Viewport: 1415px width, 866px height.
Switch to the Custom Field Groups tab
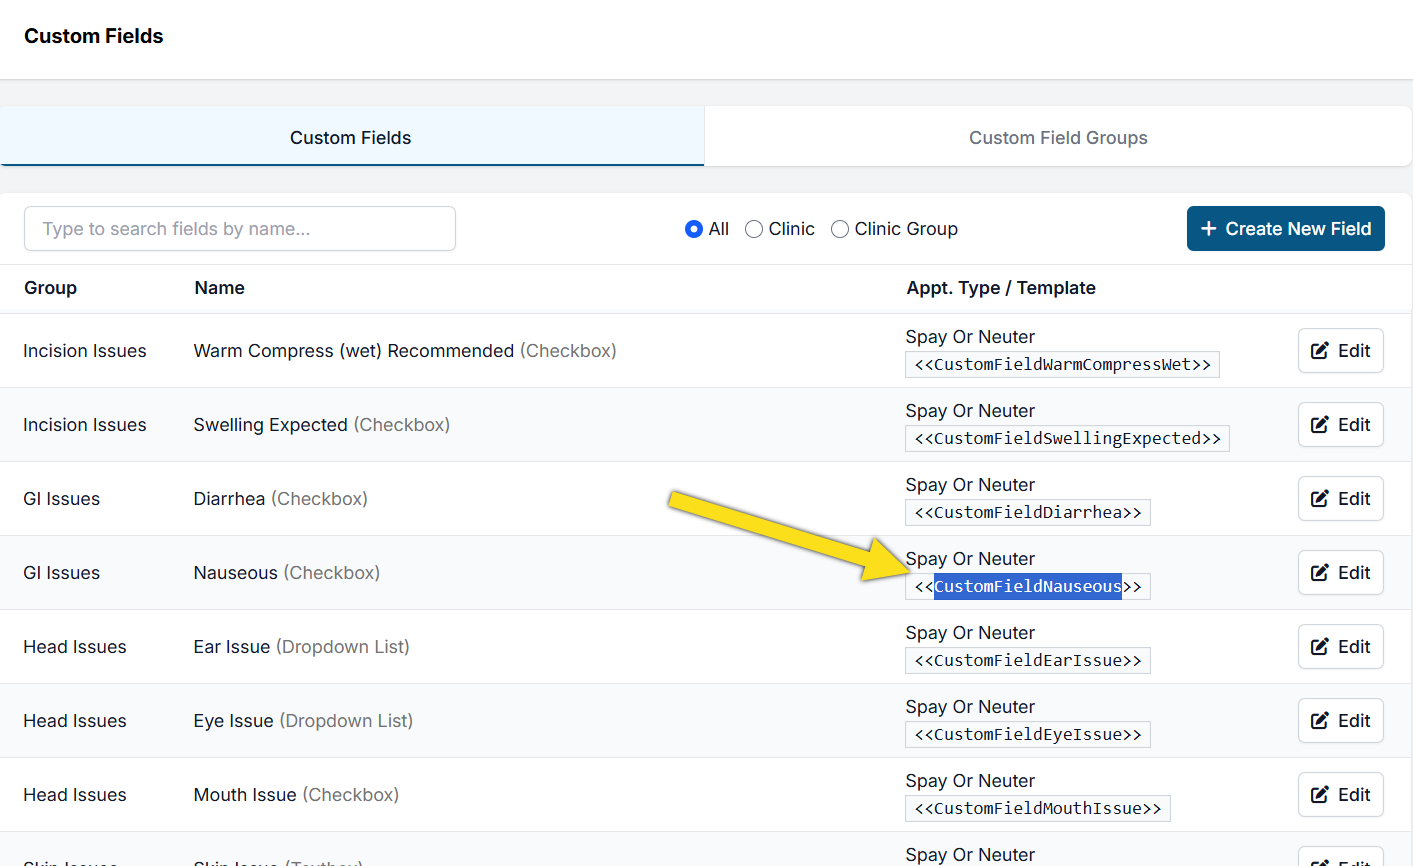click(x=1058, y=138)
